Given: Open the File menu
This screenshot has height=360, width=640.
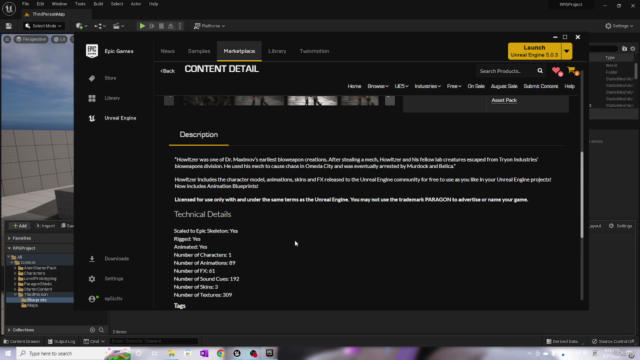Looking at the screenshot, I should [x=25, y=4].
